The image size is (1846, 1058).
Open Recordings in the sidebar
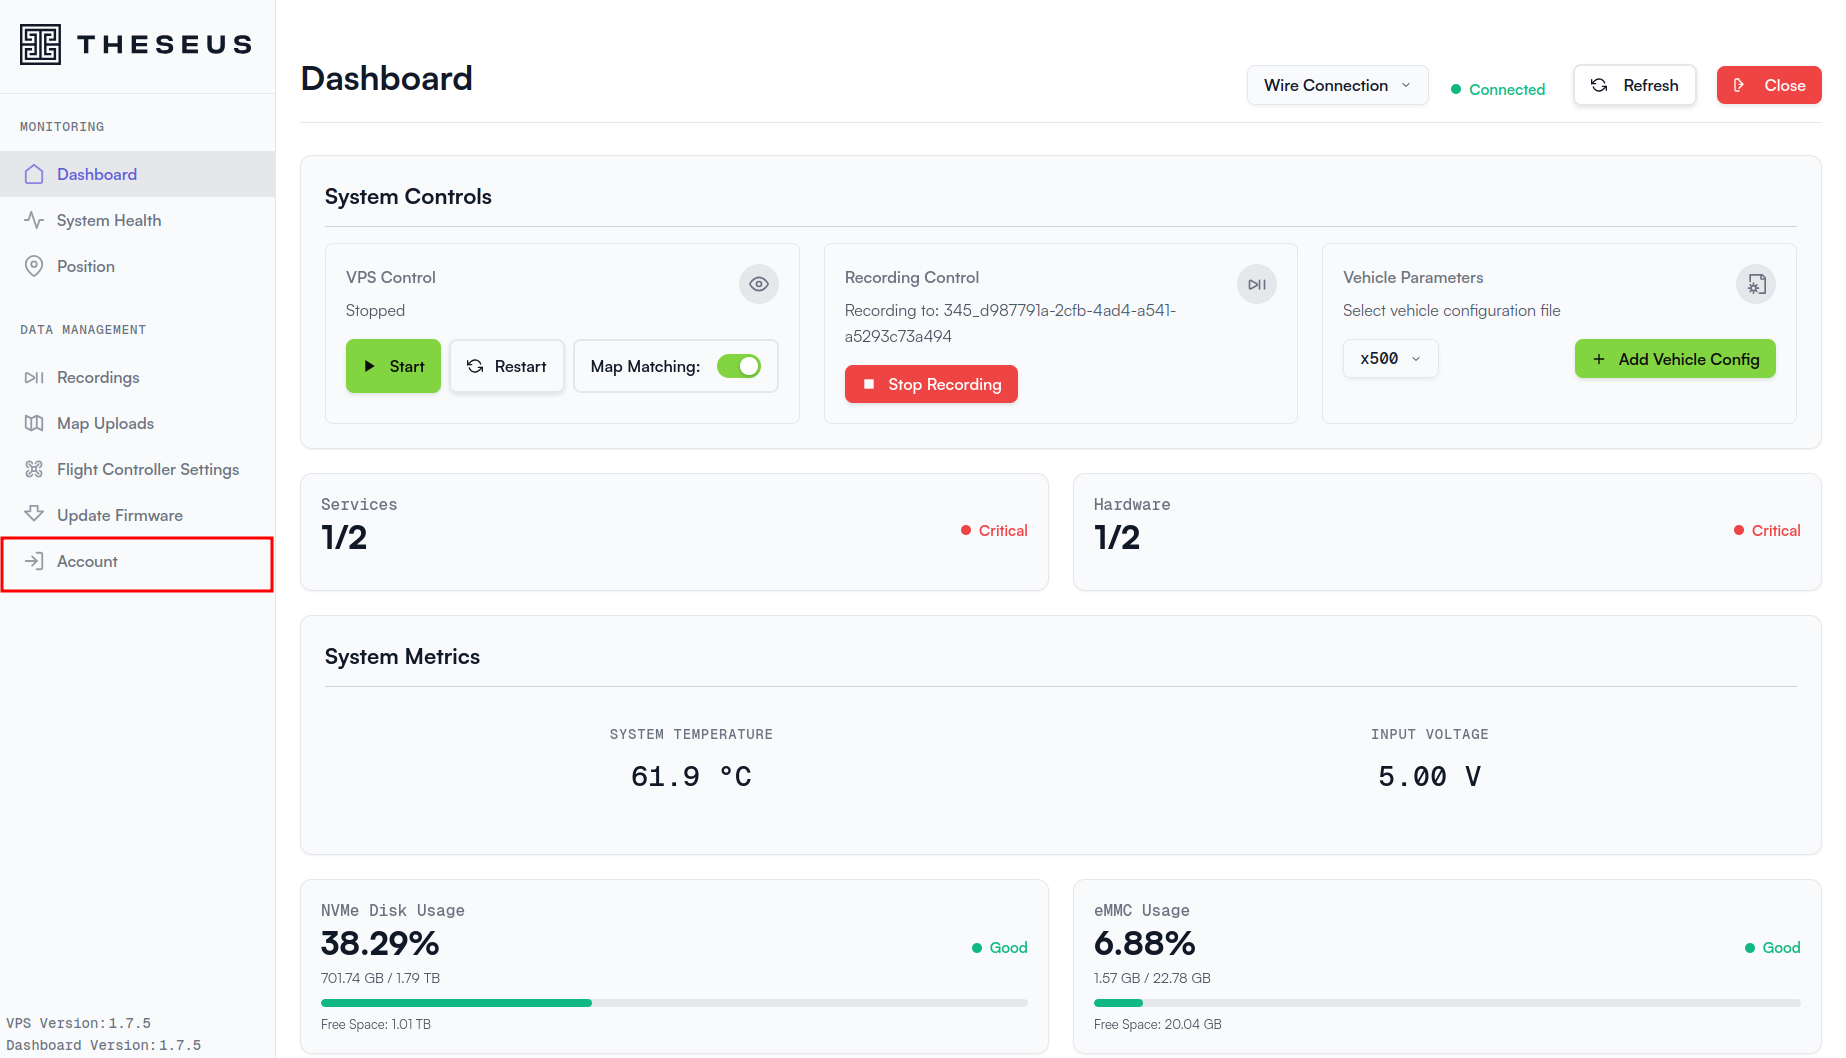click(x=98, y=377)
